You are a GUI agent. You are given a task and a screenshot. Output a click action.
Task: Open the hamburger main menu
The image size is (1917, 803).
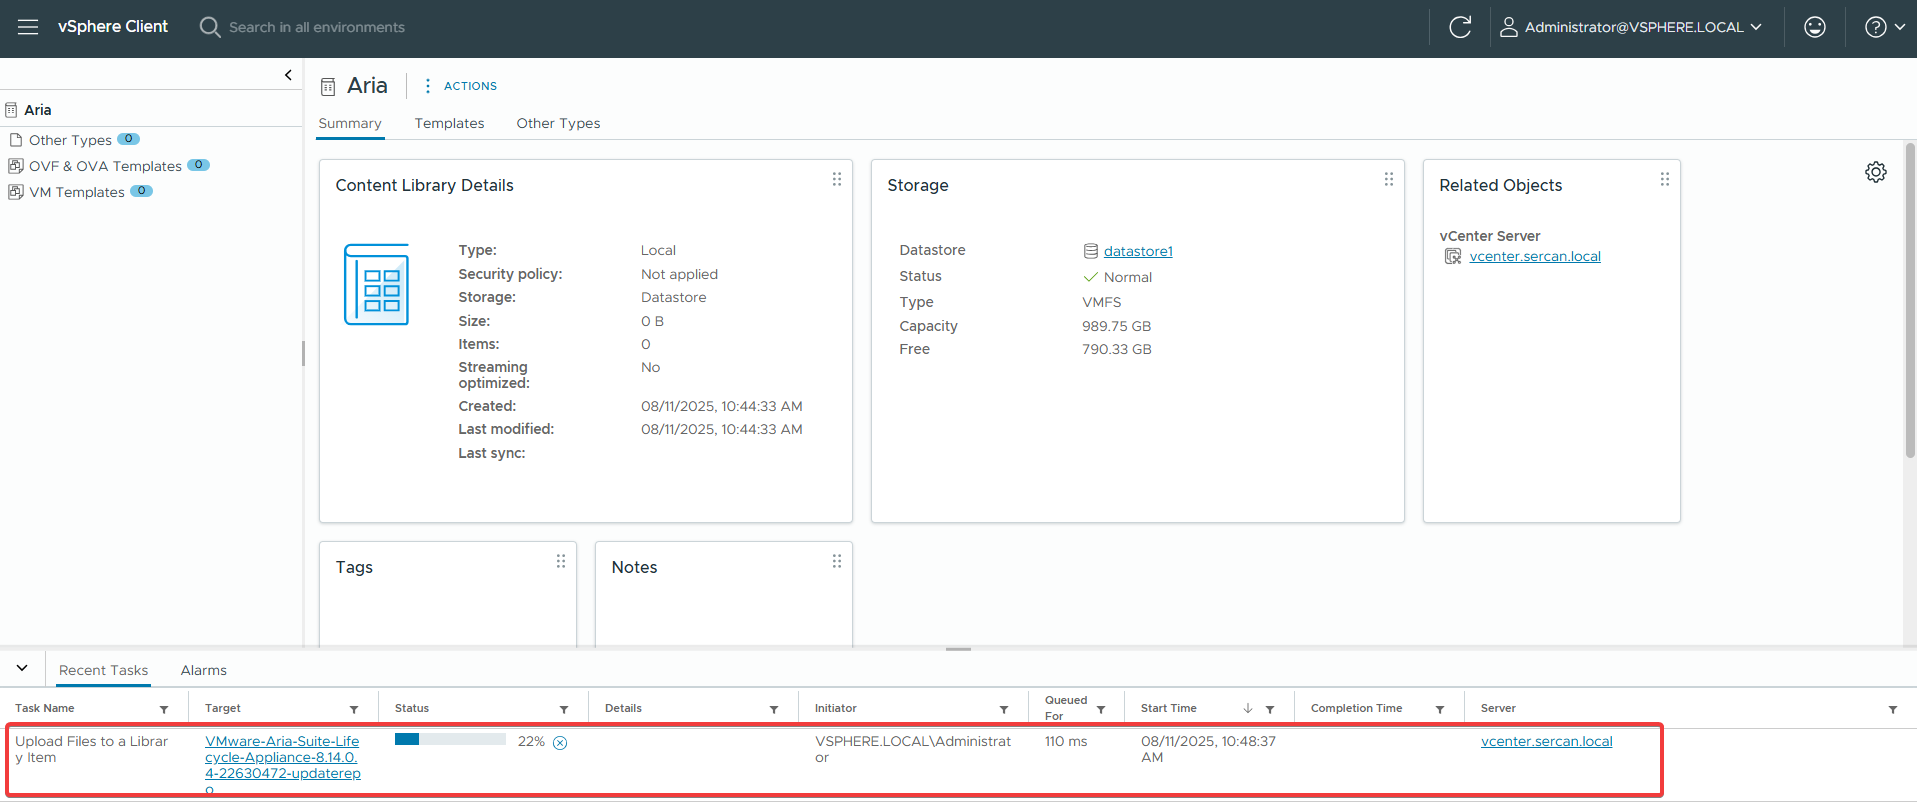click(28, 27)
